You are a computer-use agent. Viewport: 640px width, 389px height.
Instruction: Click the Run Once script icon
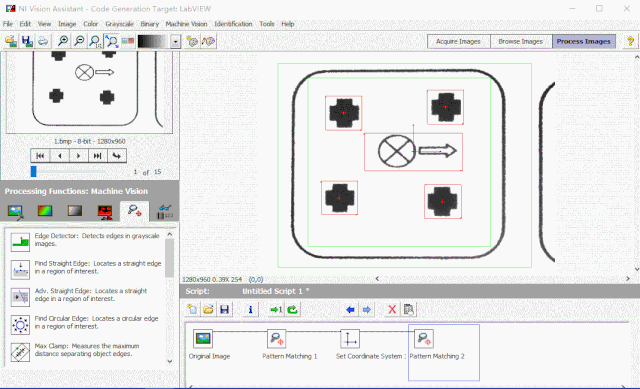point(276,309)
